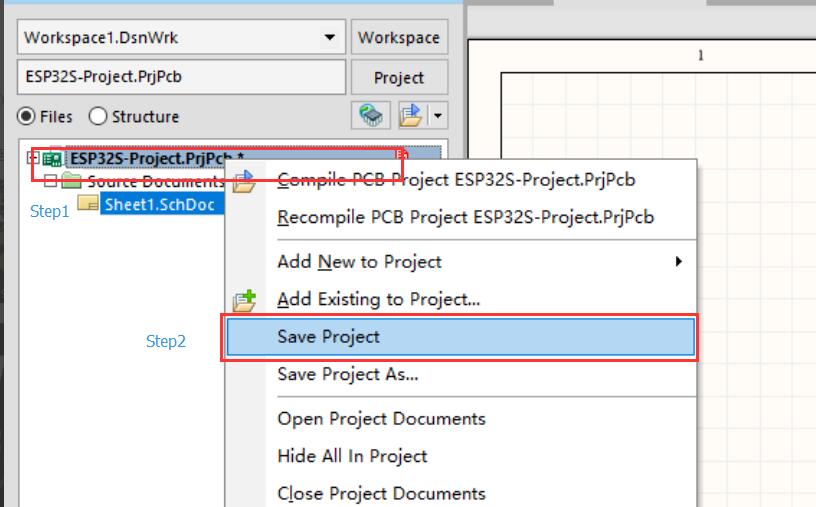Click the modified document icon on project row
This screenshot has height=507, width=816.
point(401,155)
